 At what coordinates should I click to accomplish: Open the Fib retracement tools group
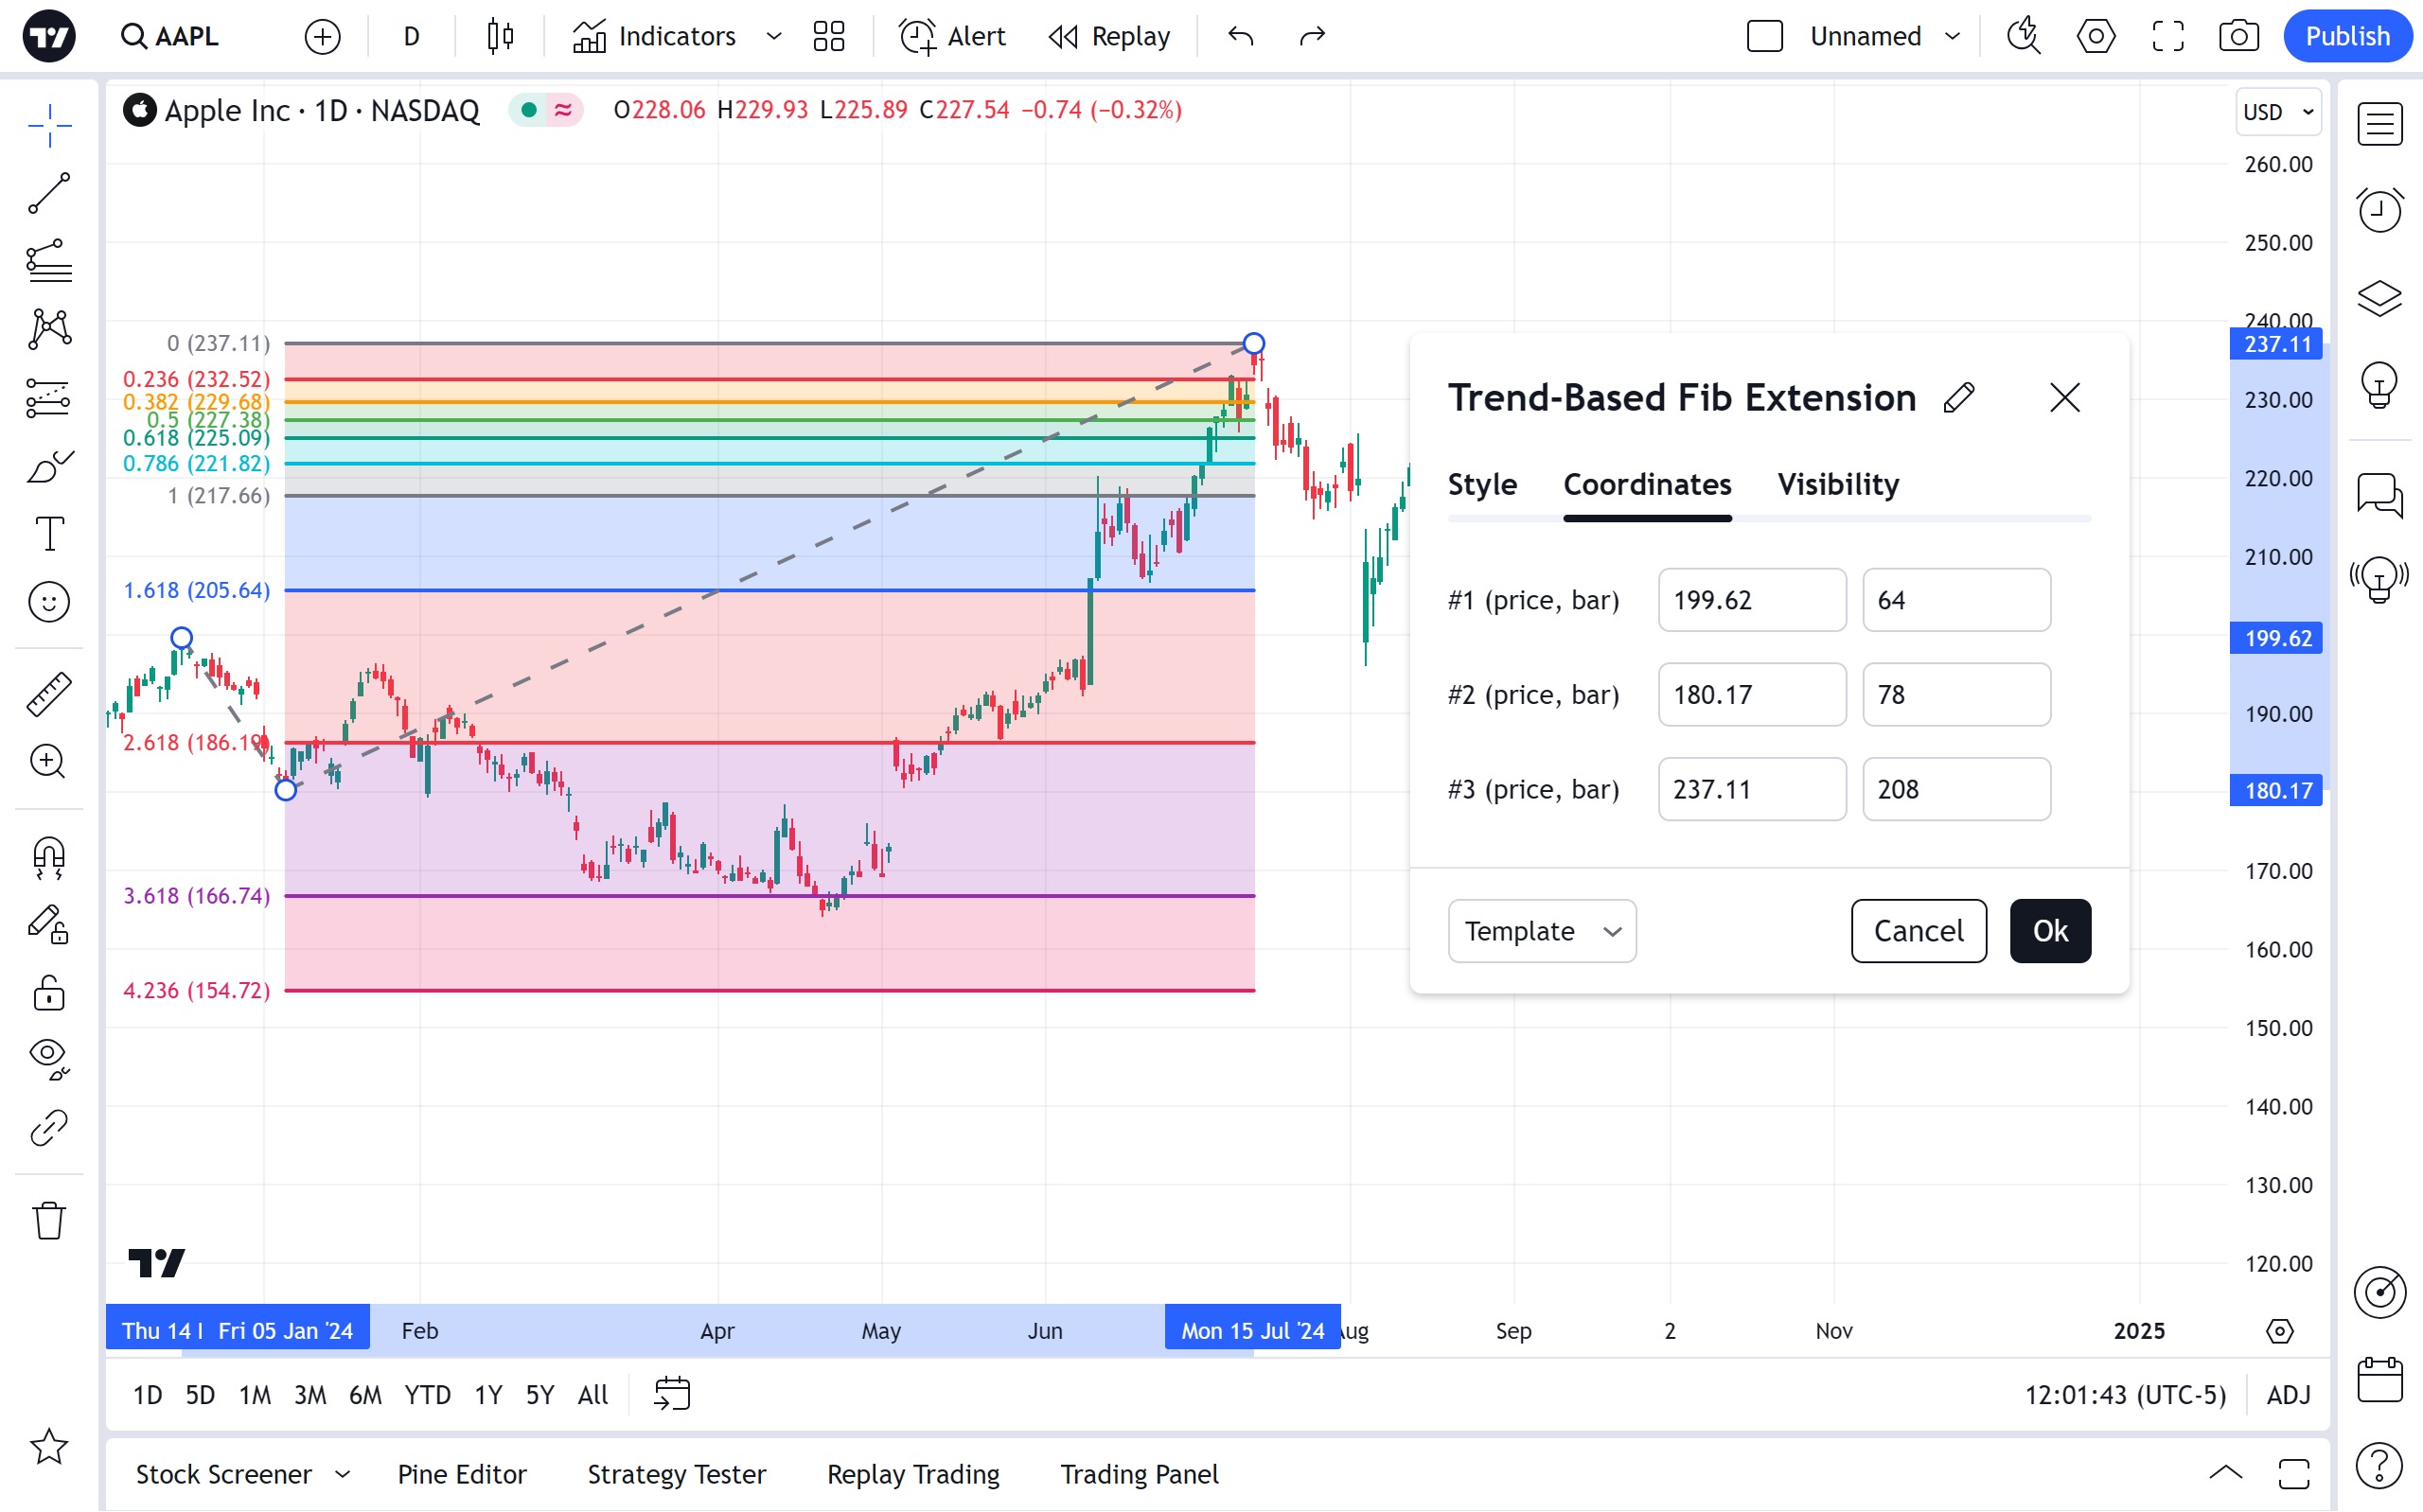click(48, 261)
